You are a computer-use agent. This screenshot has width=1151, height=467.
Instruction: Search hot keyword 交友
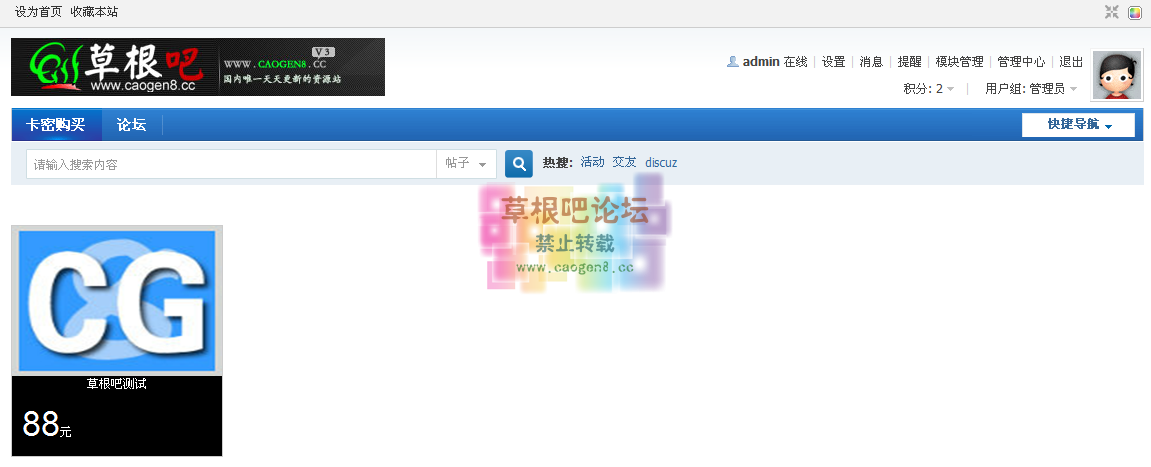point(625,162)
